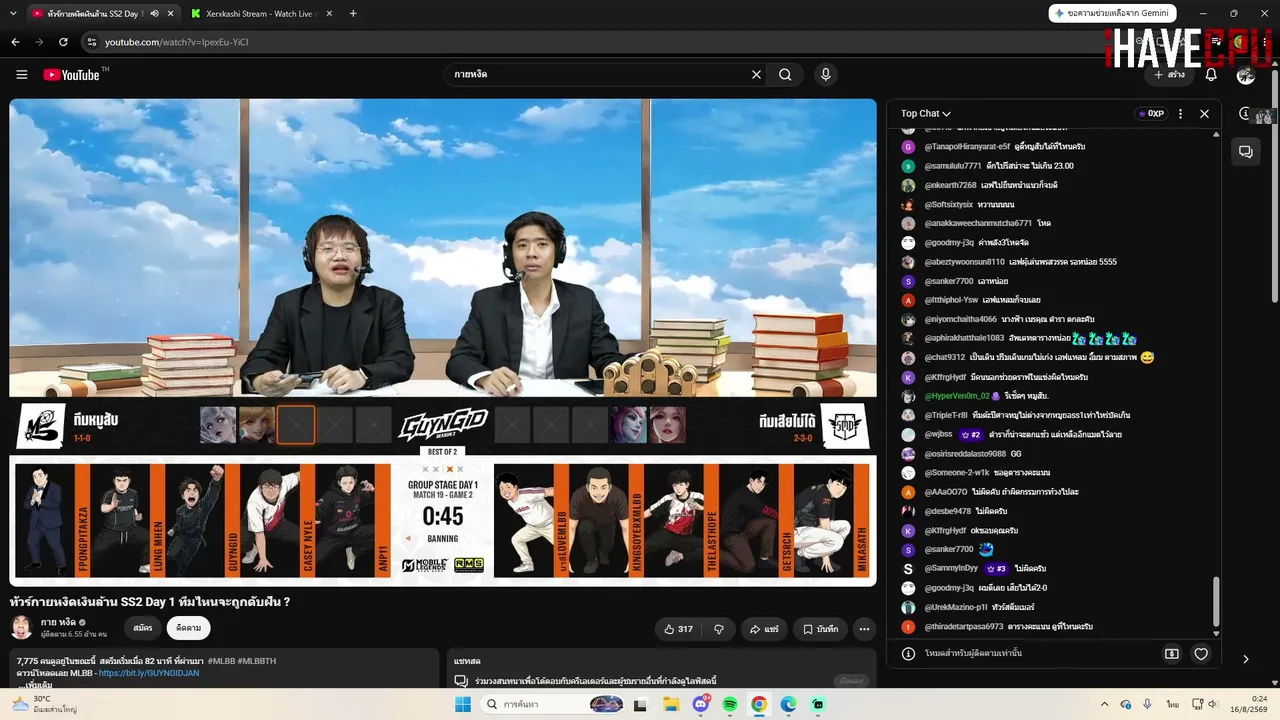Open the กาย หงิด channel avatar
Viewport: 1280px width, 720px height.
[21, 628]
